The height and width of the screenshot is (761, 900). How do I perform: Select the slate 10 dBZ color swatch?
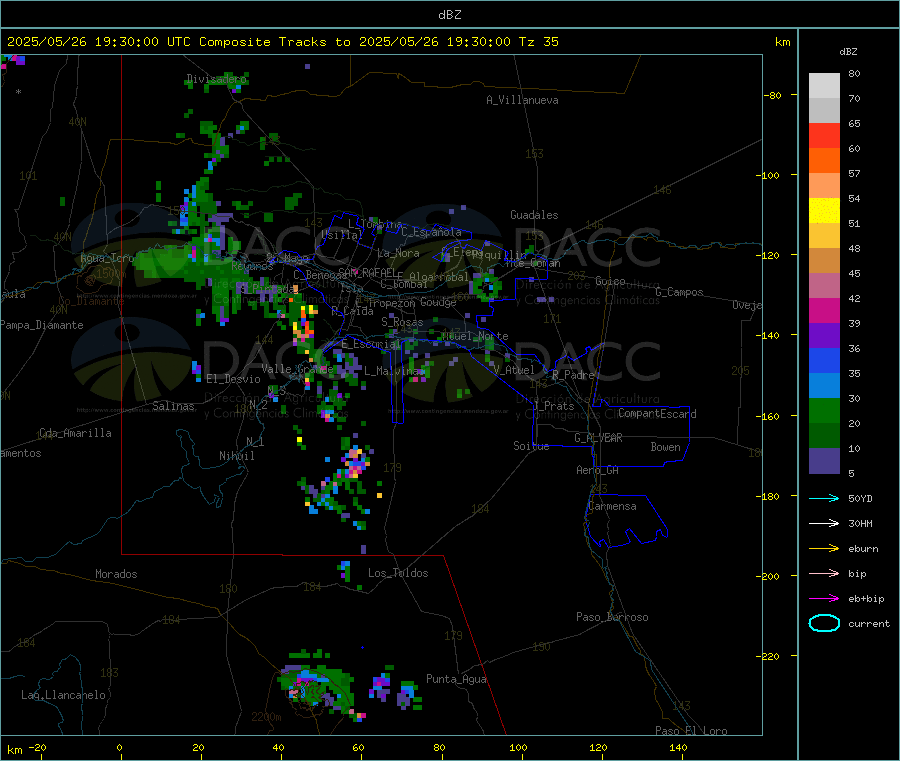[x=824, y=461]
